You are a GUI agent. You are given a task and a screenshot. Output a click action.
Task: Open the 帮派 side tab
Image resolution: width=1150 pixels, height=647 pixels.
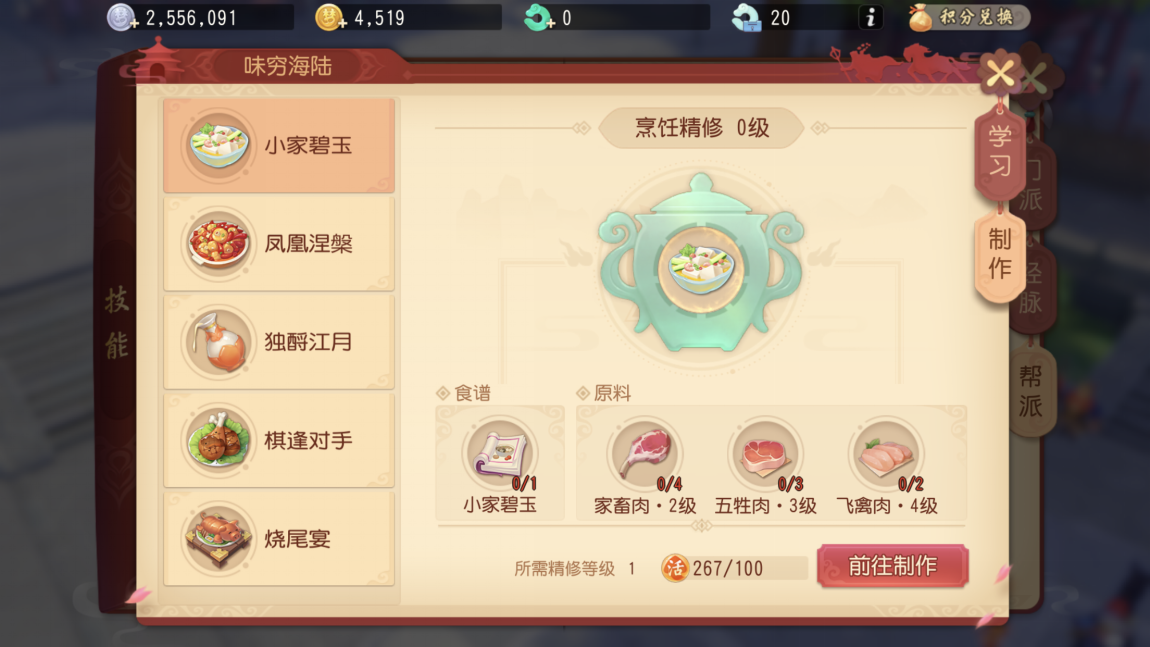click(1031, 392)
